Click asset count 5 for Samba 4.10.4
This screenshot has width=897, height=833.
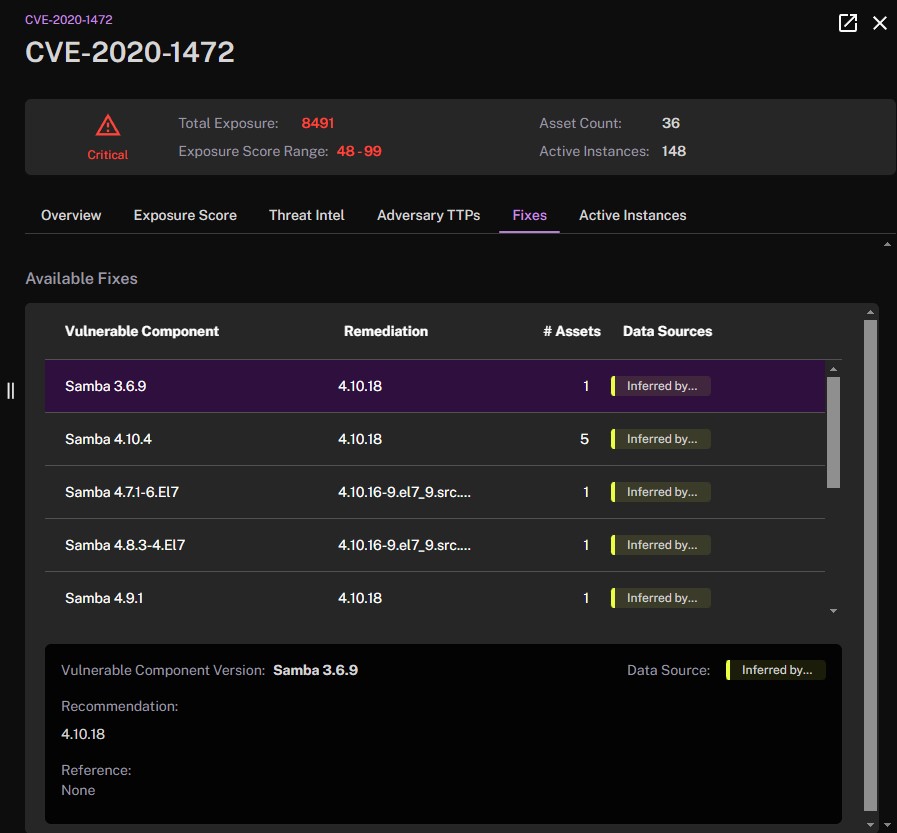584,439
